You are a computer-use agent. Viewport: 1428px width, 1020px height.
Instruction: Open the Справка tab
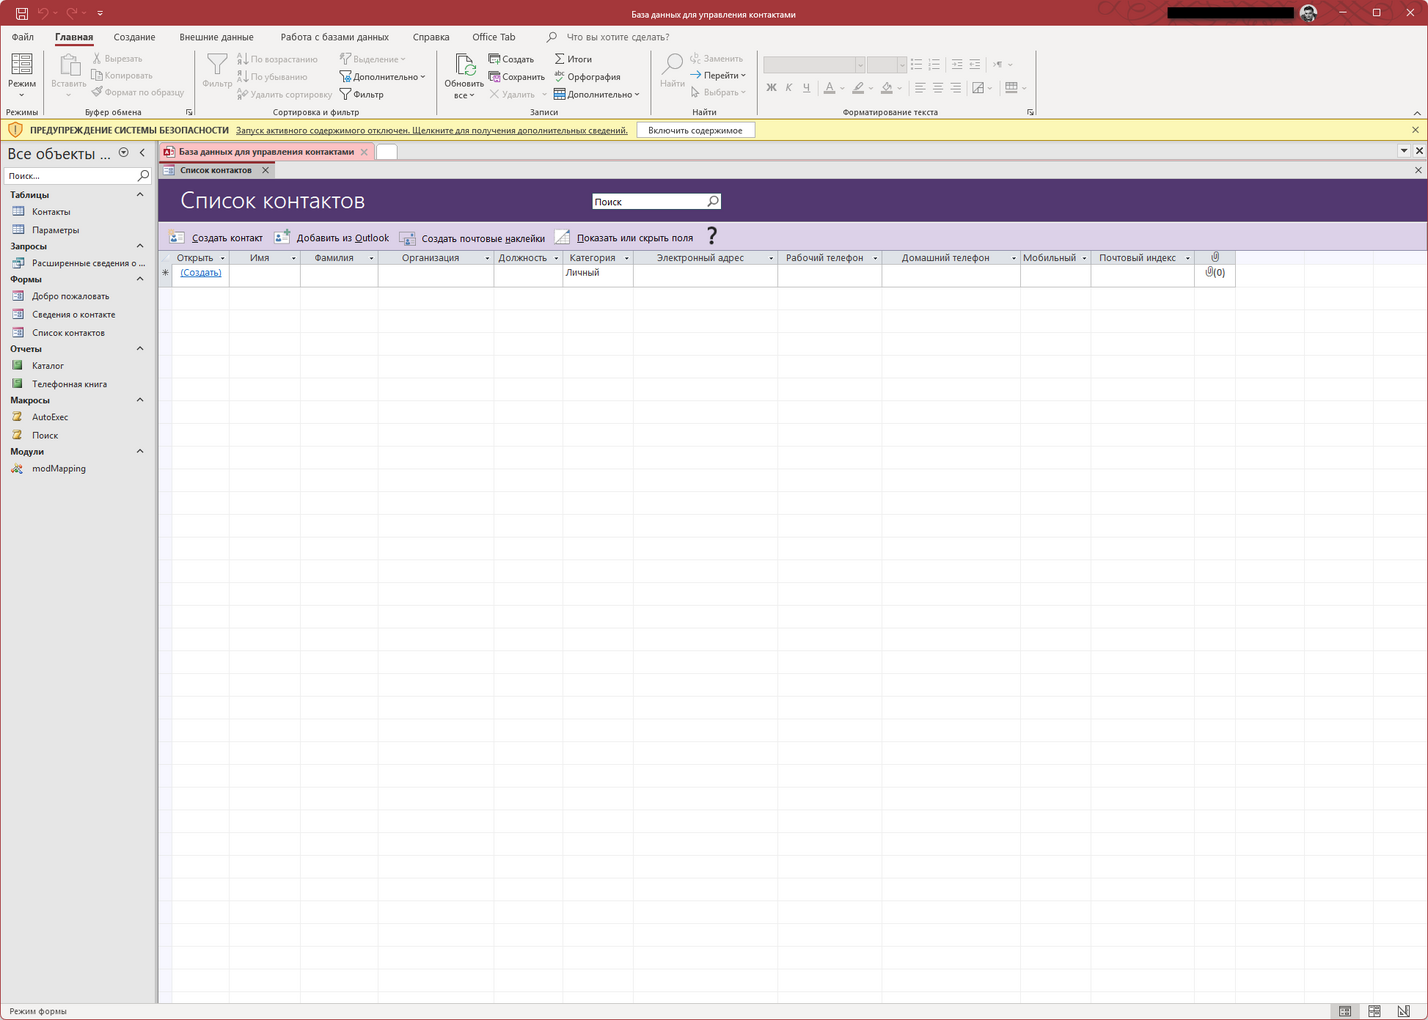(431, 37)
